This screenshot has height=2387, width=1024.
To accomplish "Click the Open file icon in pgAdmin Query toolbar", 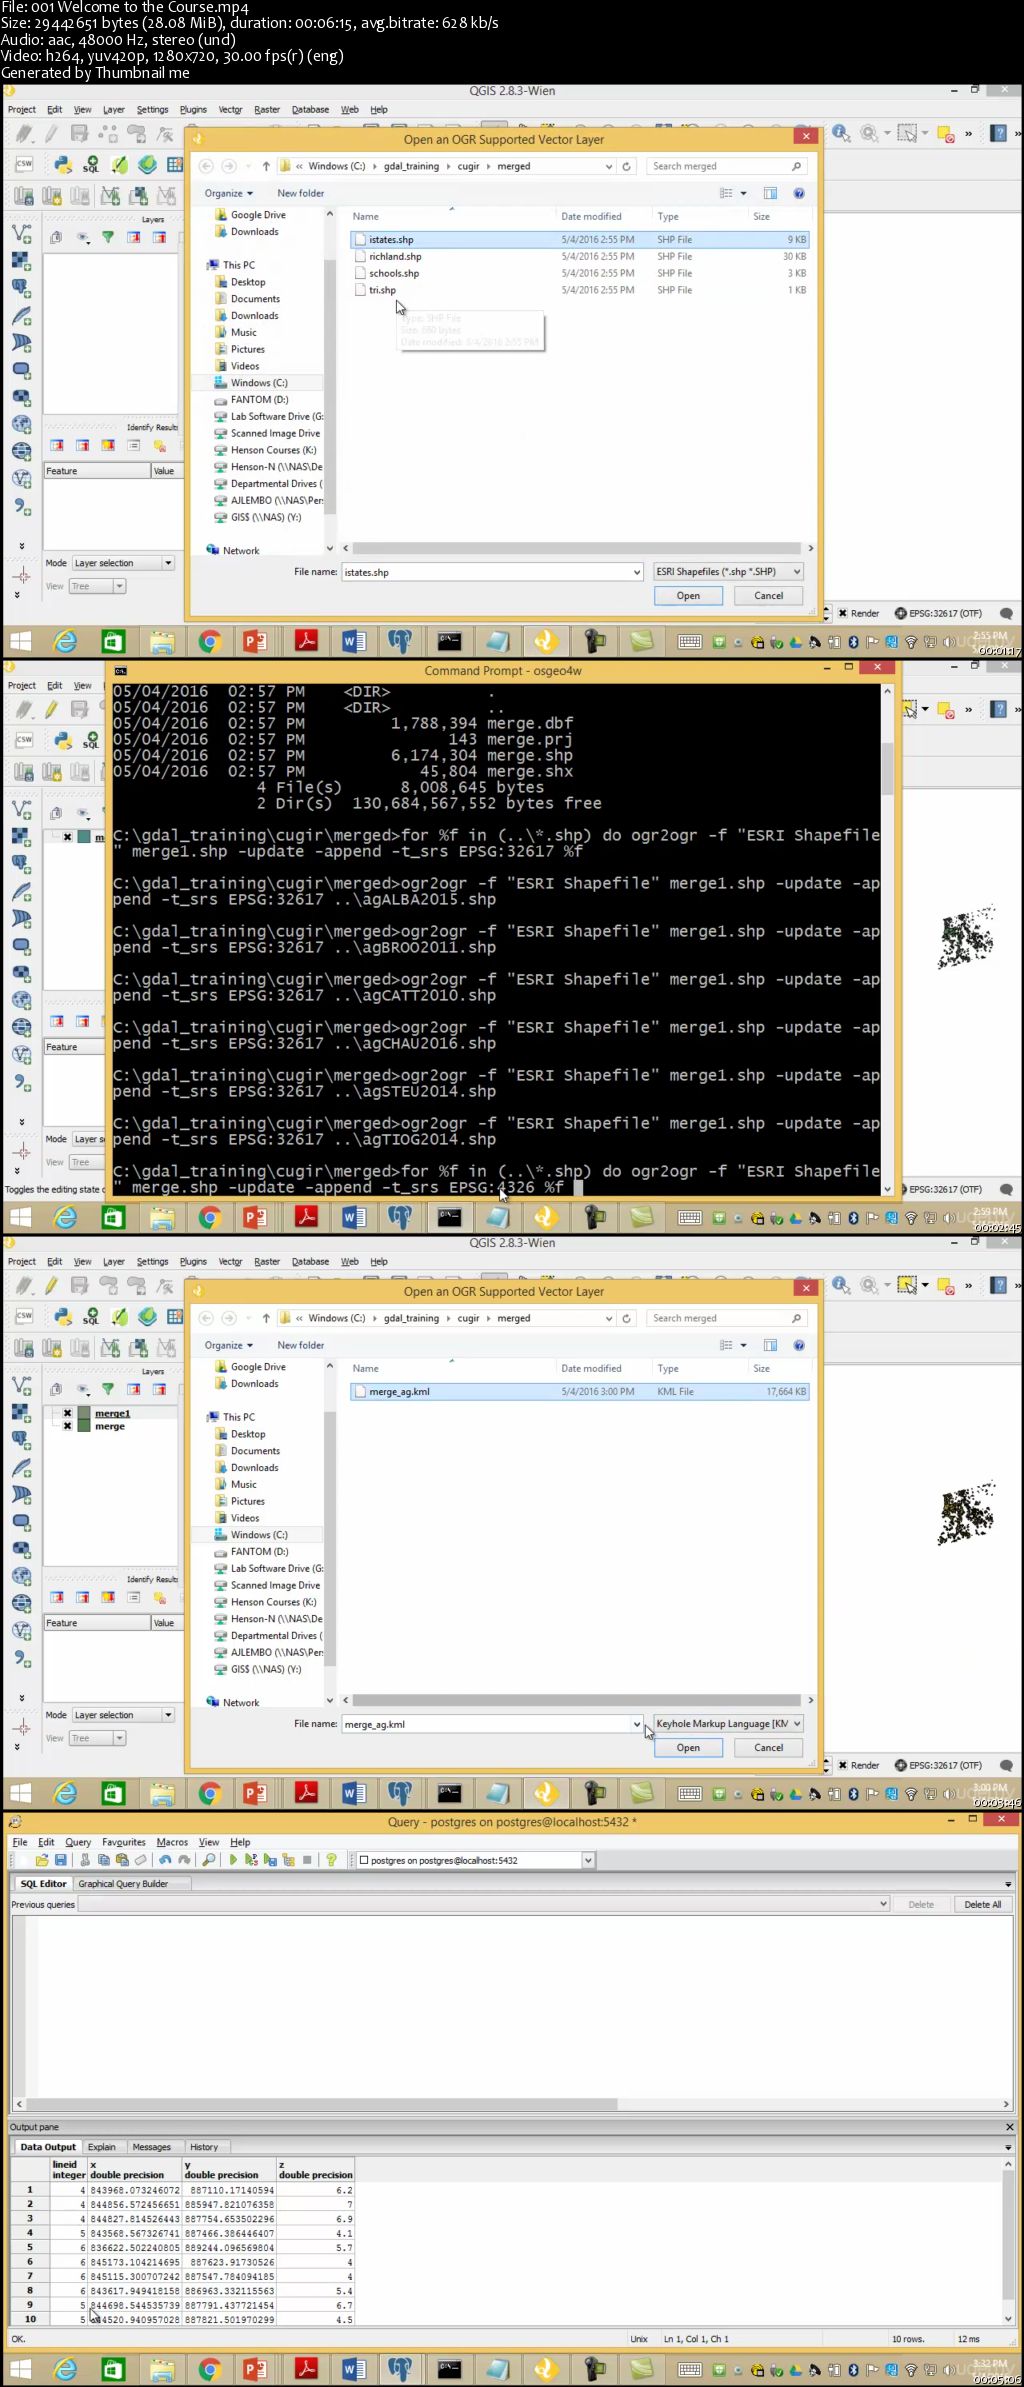I will [x=42, y=1860].
